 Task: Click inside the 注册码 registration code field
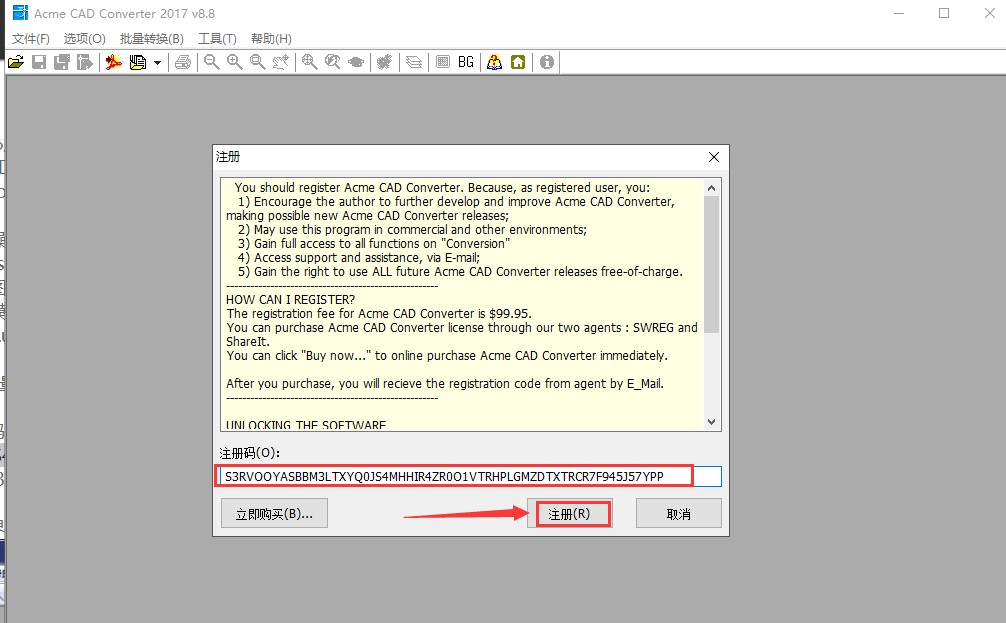click(470, 476)
